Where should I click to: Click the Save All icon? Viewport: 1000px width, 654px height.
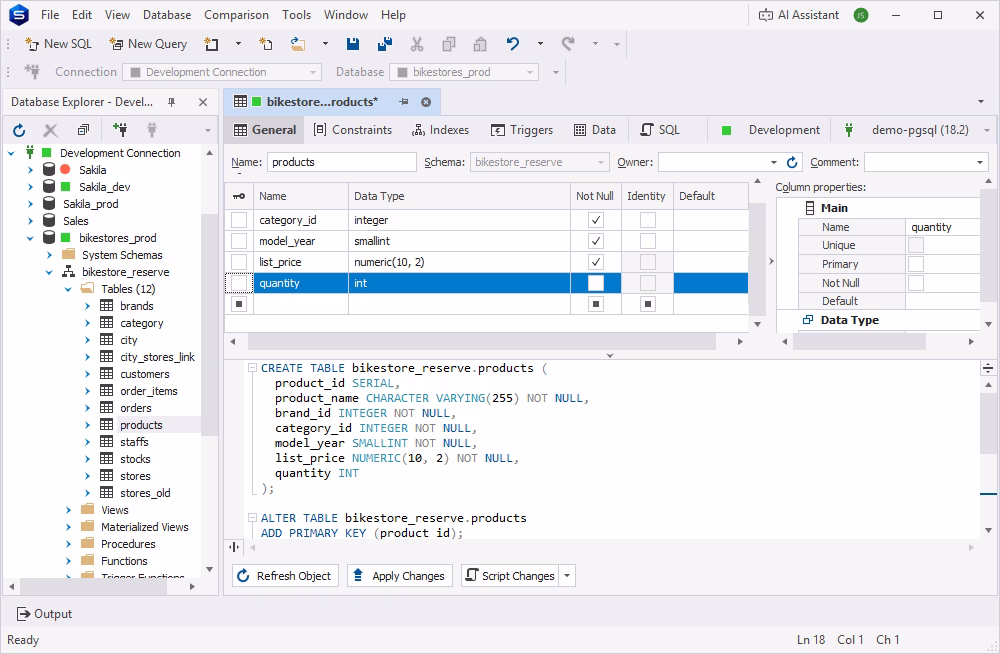click(x=385, y=44)
